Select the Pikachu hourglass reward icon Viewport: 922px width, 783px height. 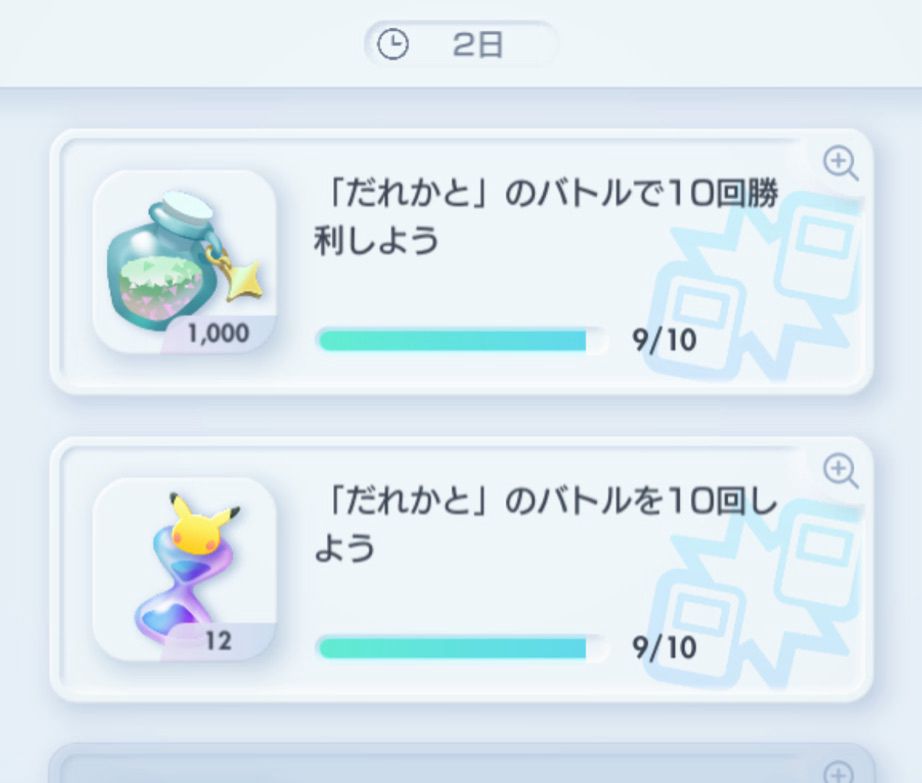pyautogui.click(x=185, y=569)
